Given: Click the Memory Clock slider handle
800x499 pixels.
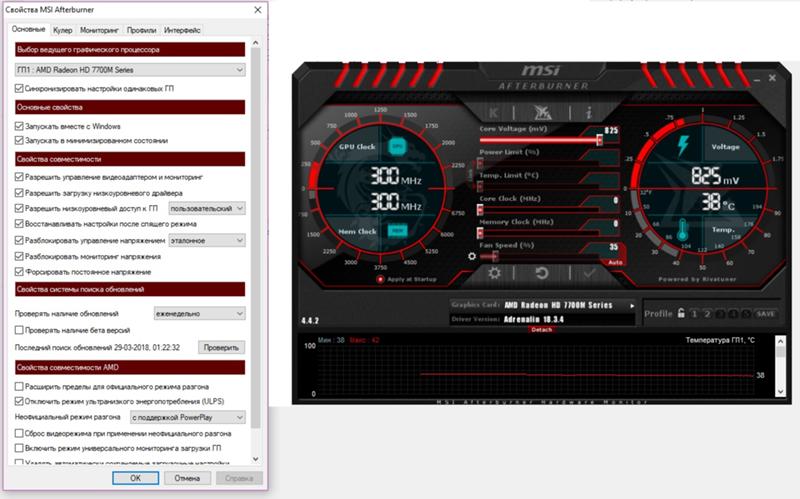Looking at the screenshot, I should click(x=480, y=233).
